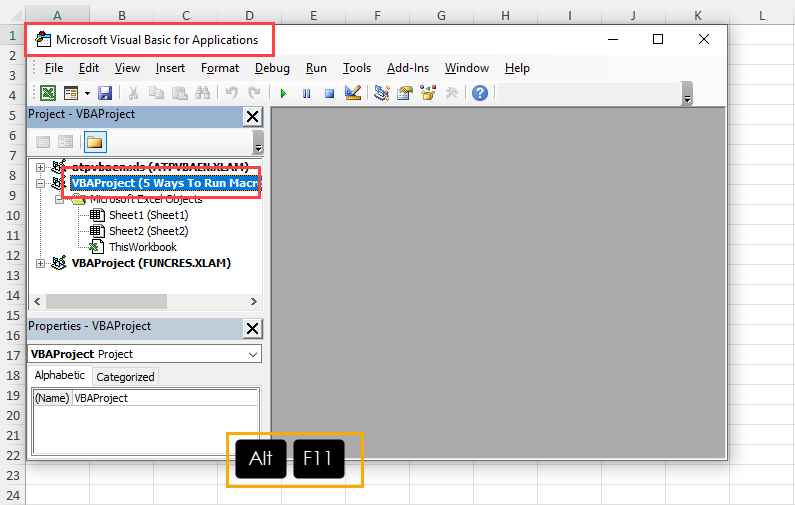Viewport: 795px width, 505px height.
Task: Switch to the Alphabetic properties tab
Action: (x=60, y=375)
